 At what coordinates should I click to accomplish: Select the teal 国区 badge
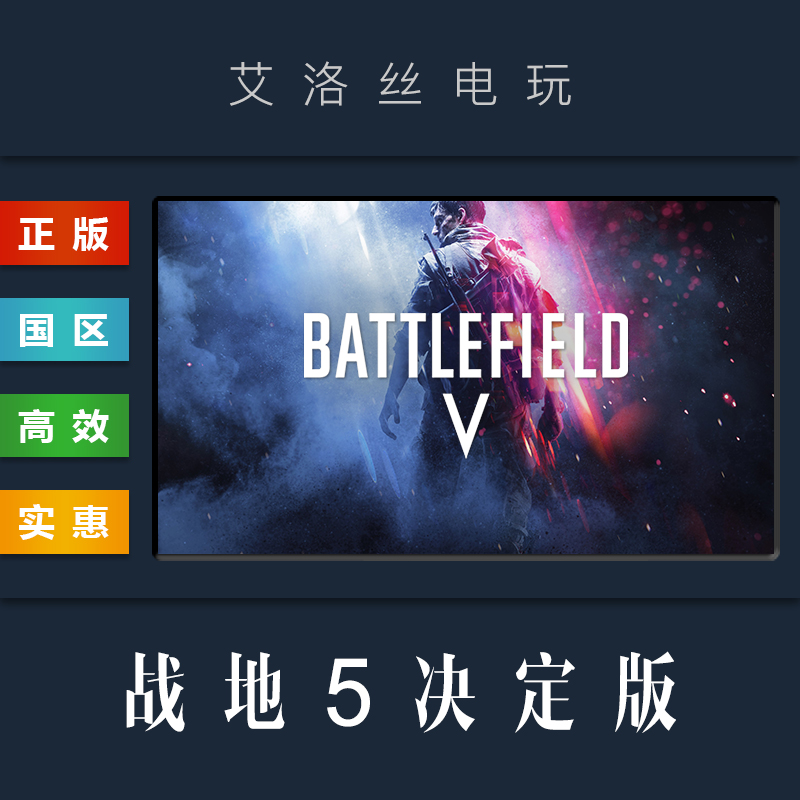(64, 330)
